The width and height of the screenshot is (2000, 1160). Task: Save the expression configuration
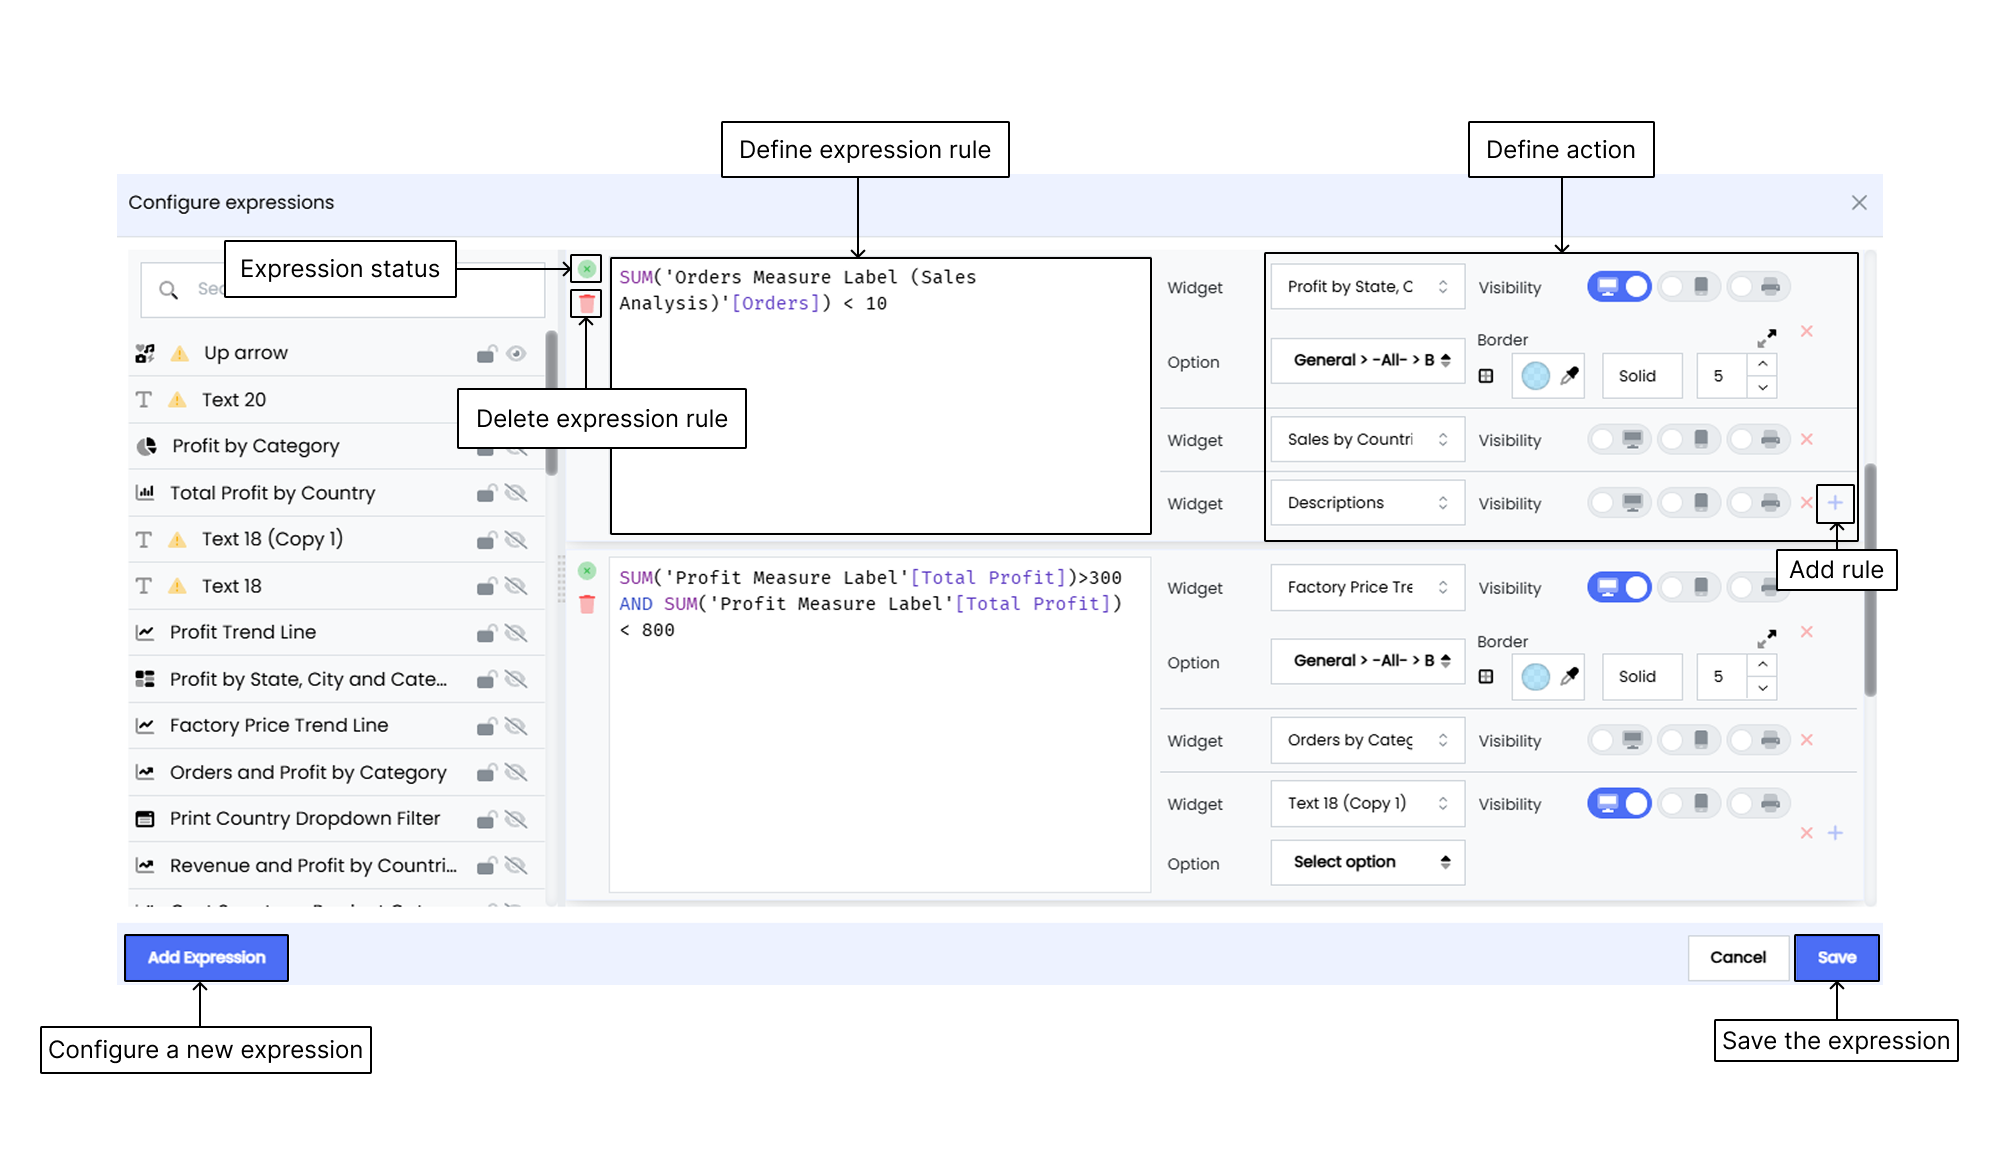click(1837, 958)
